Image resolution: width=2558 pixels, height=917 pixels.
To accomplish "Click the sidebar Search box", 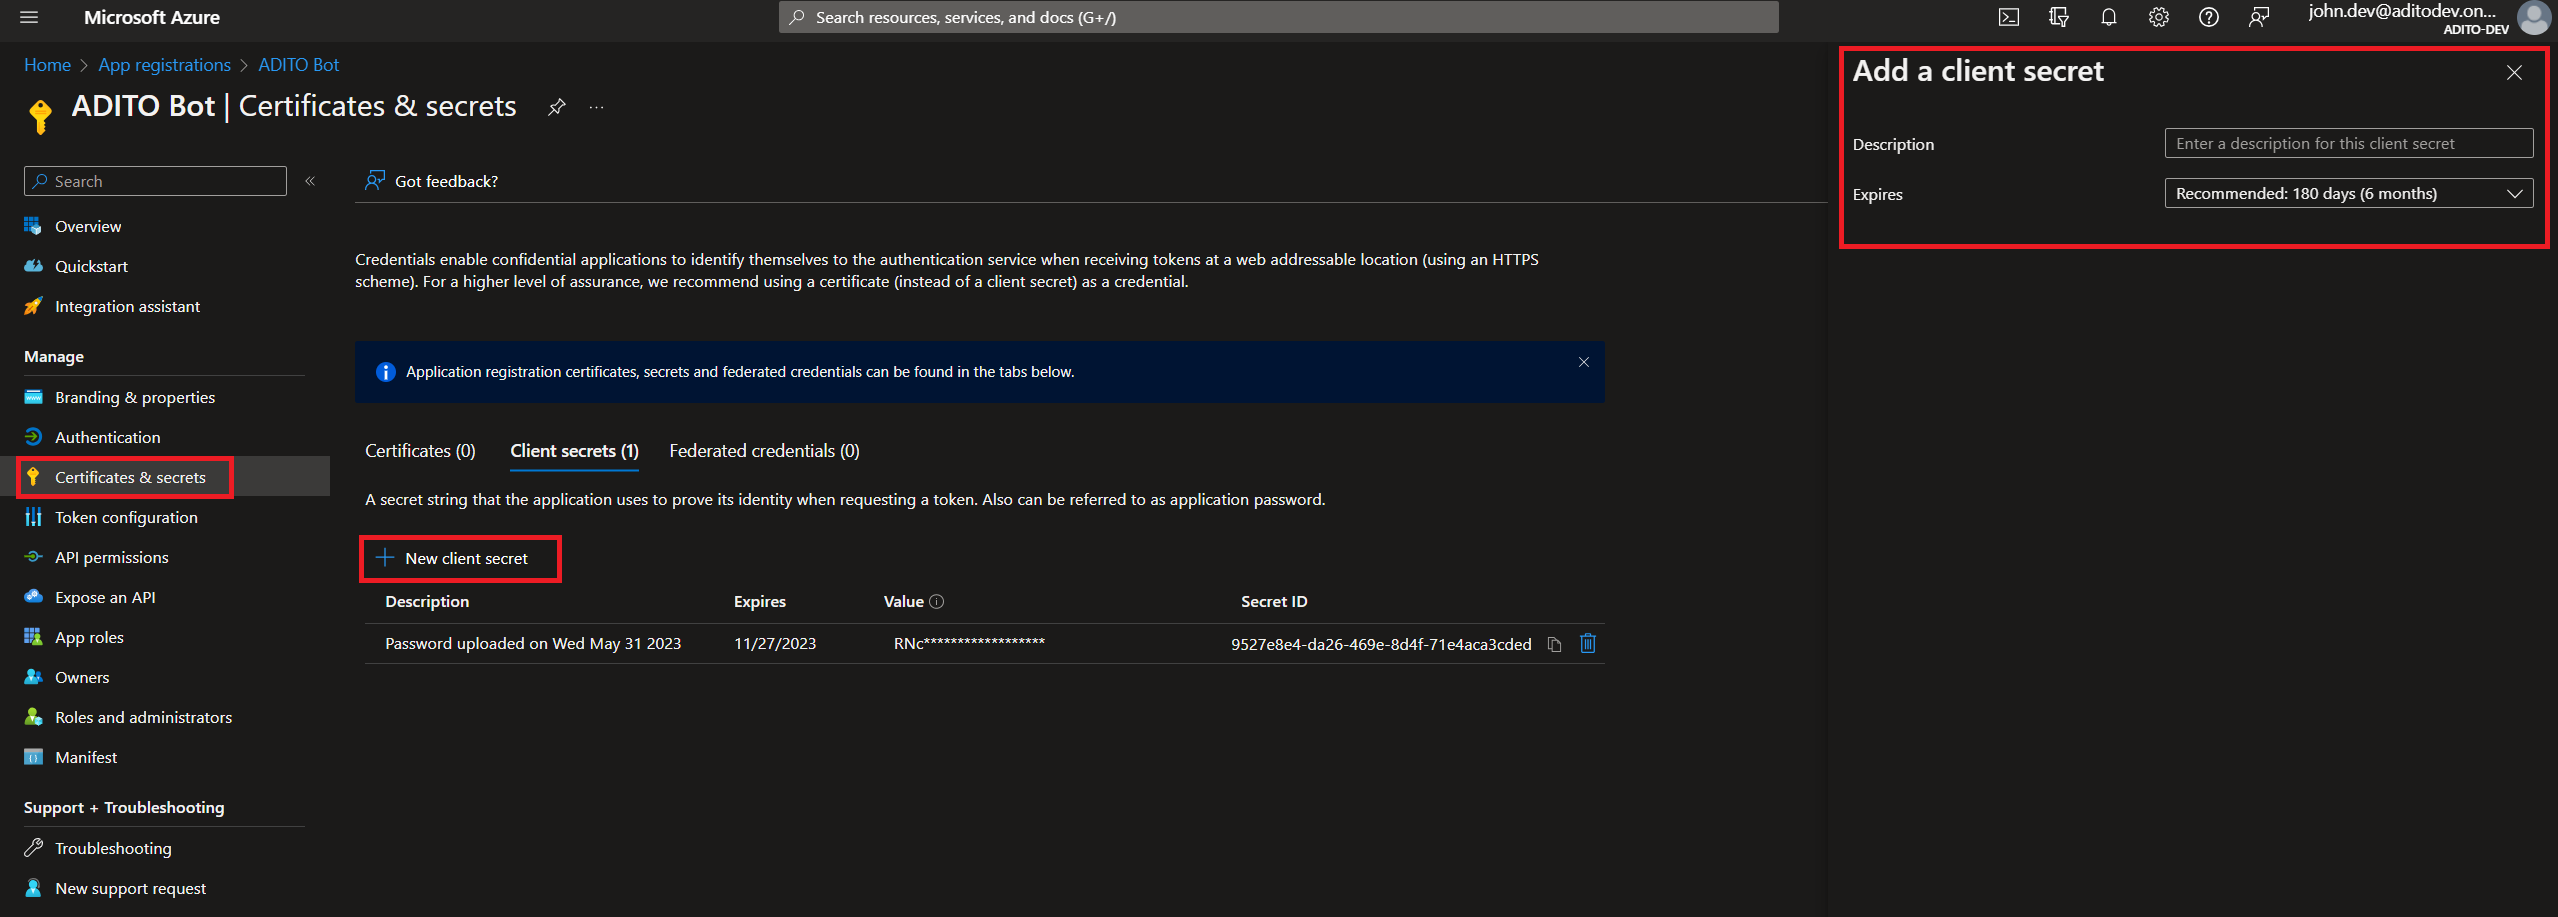I will tap(155, 181).
